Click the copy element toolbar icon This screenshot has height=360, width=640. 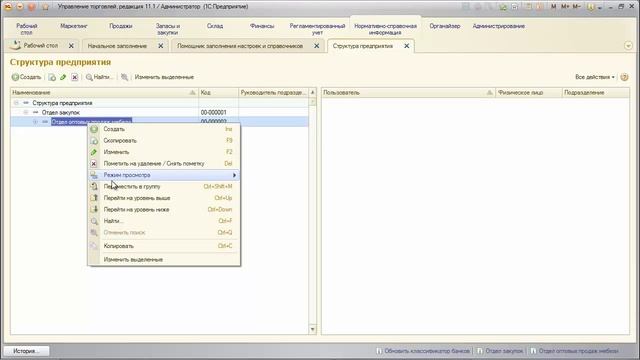(x=52, y=77)
